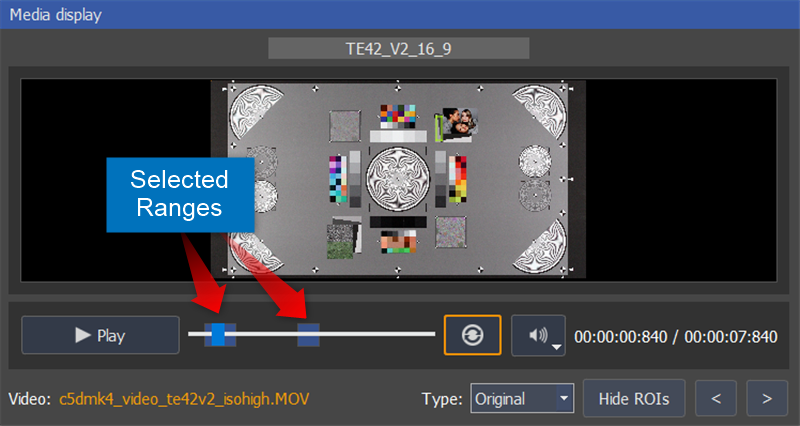
Task: Click Hide ROIs button
Action: pyautogui.click(x=634, y=398)
